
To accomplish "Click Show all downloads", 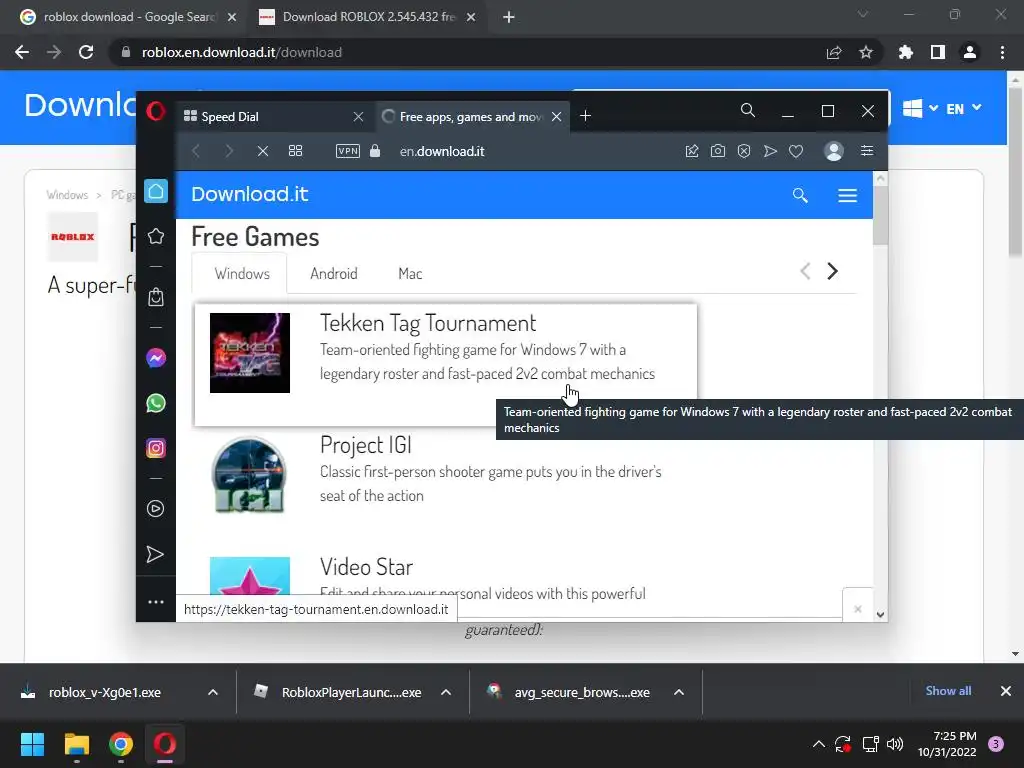I will [x=948, y=691].
